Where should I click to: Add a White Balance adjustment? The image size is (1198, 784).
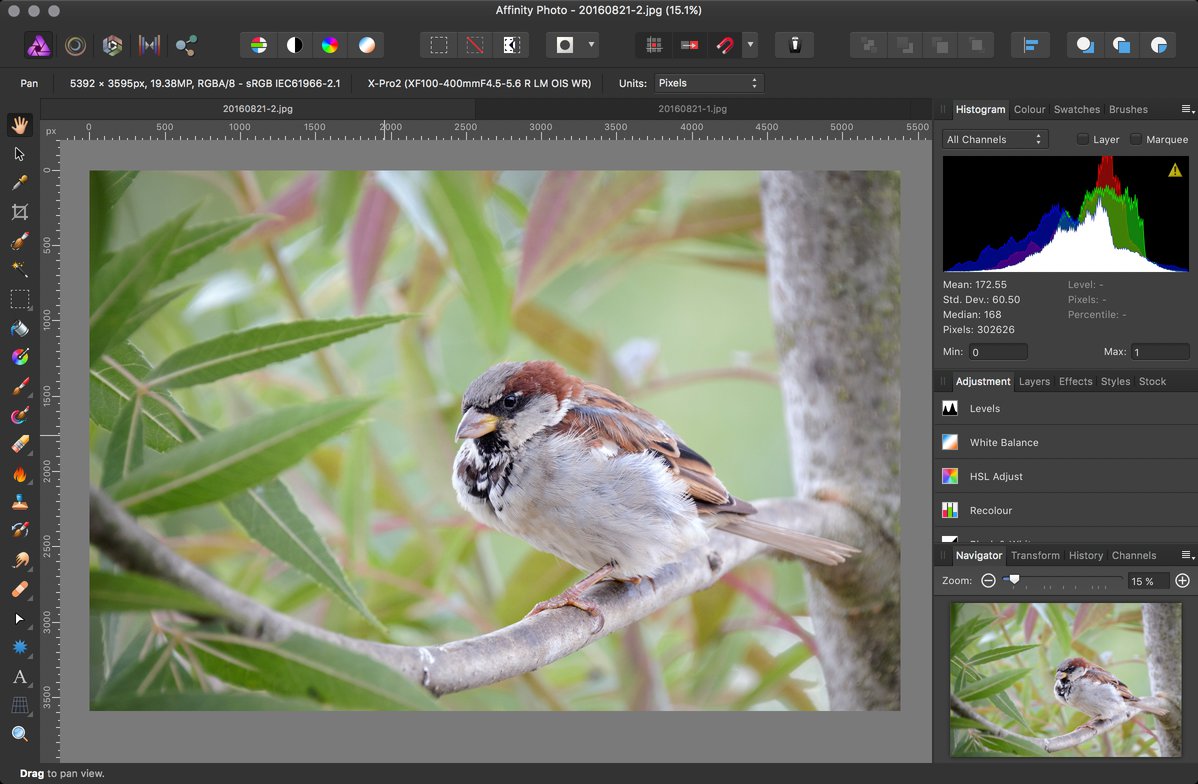[x=1065, y=442]
